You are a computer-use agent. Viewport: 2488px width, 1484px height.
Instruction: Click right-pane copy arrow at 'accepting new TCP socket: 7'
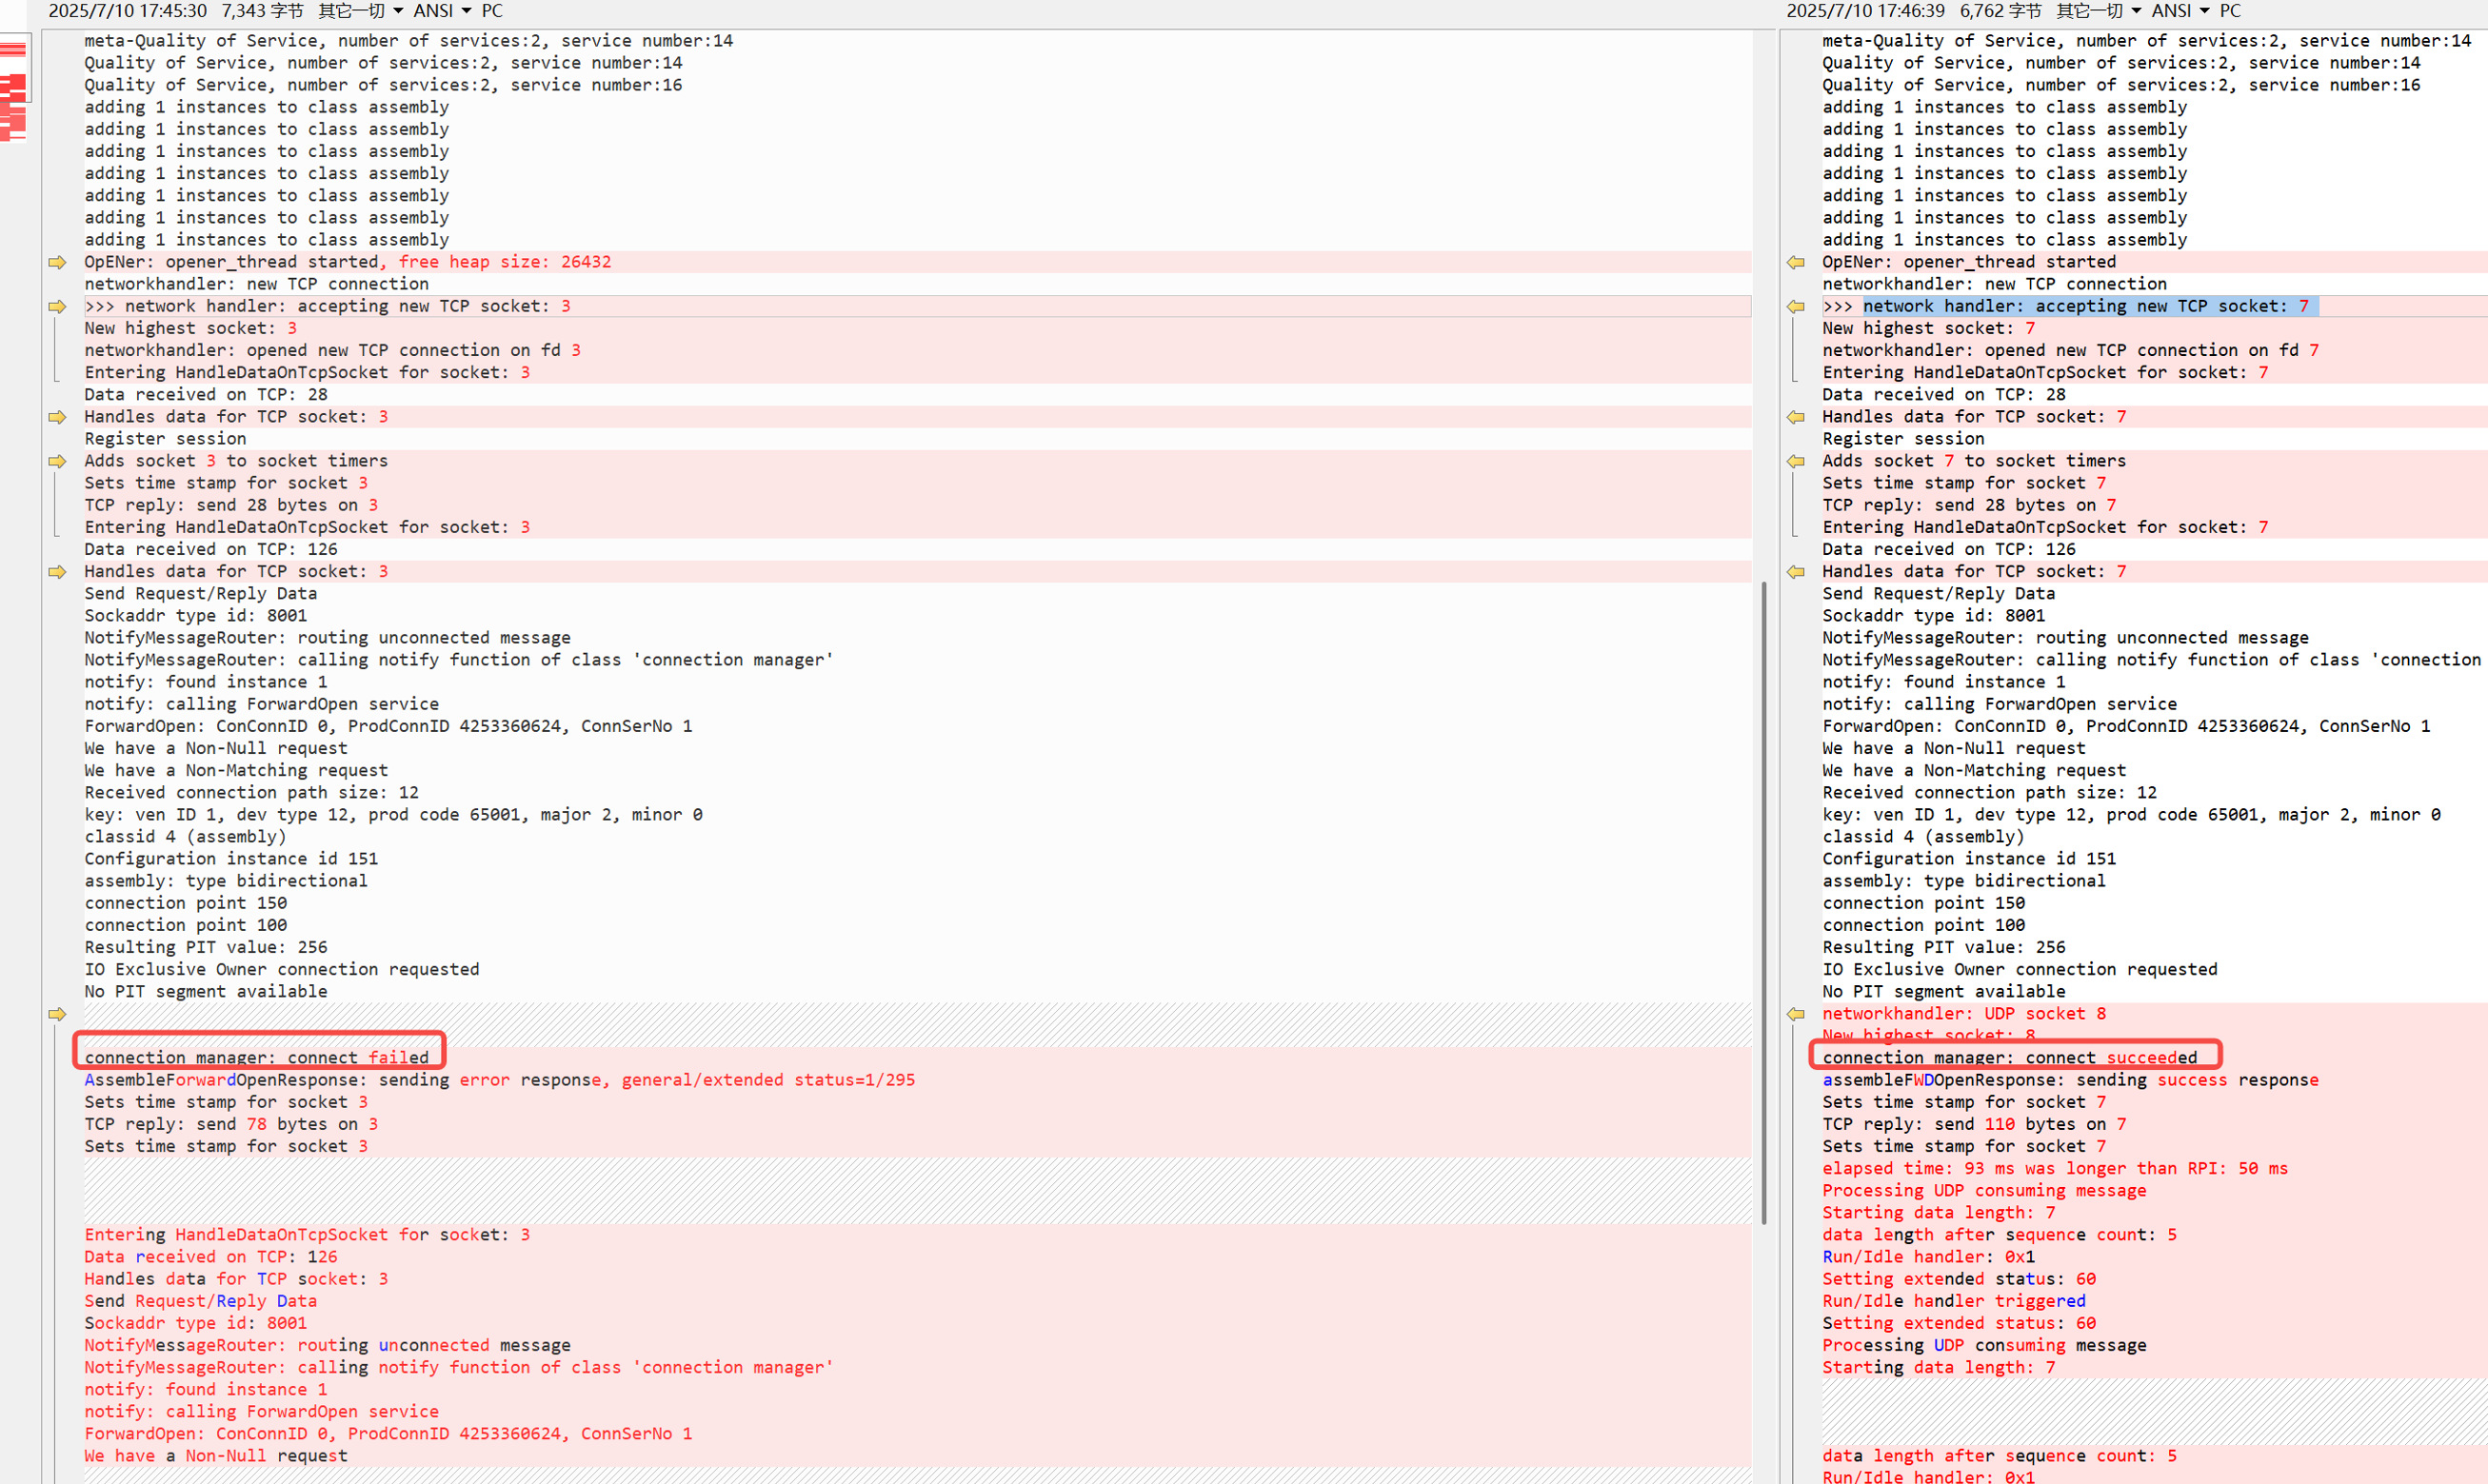coord(1796,306)
